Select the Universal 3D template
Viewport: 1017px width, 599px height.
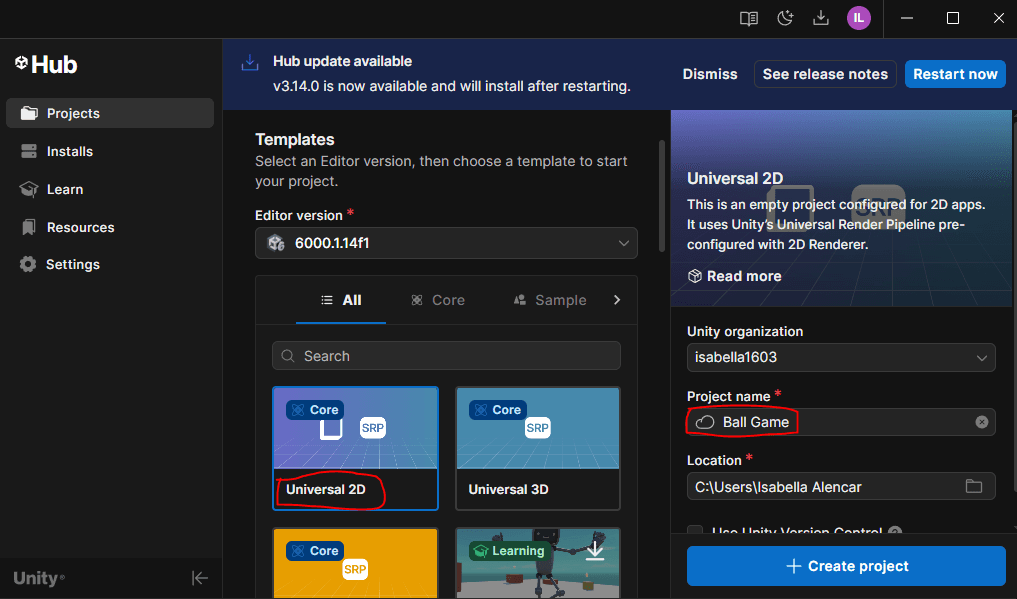(x=537, y=448)
